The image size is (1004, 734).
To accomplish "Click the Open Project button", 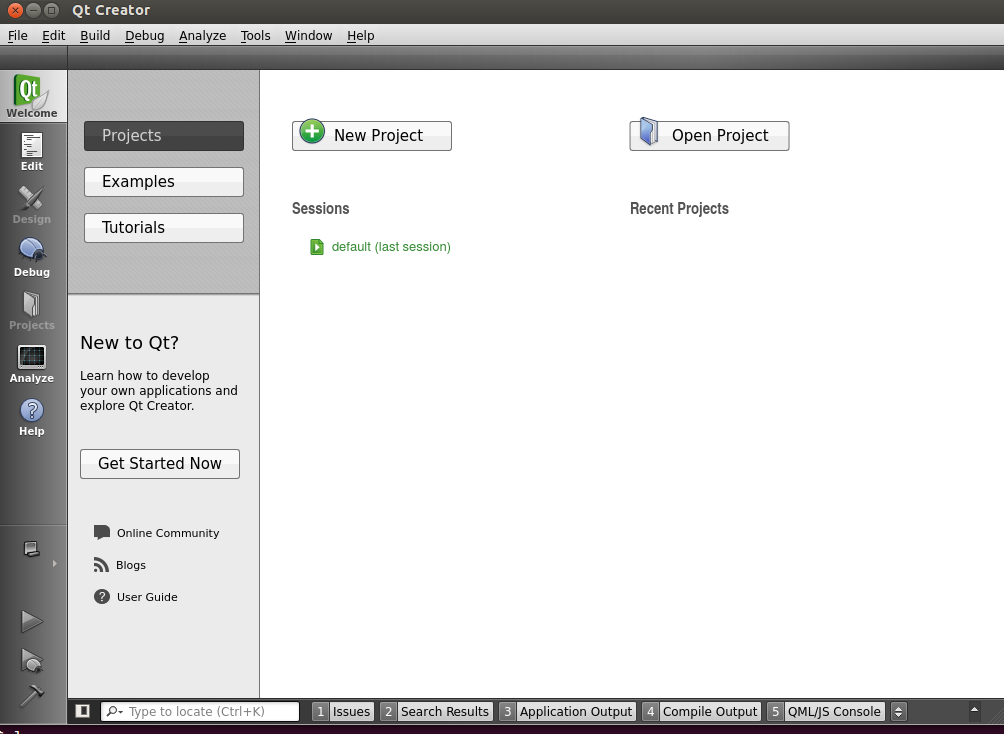I will click(x=709, y=136).
